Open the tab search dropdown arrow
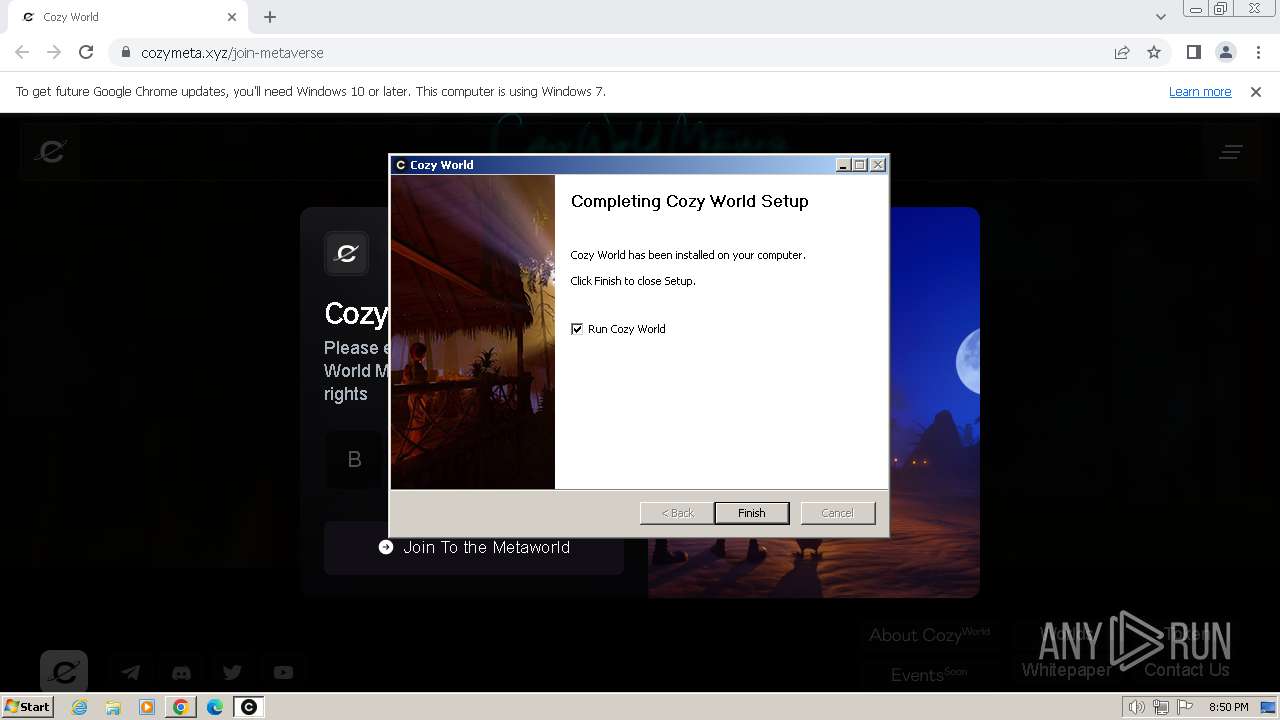The image size is (1280, 720). coord(1160,17)
